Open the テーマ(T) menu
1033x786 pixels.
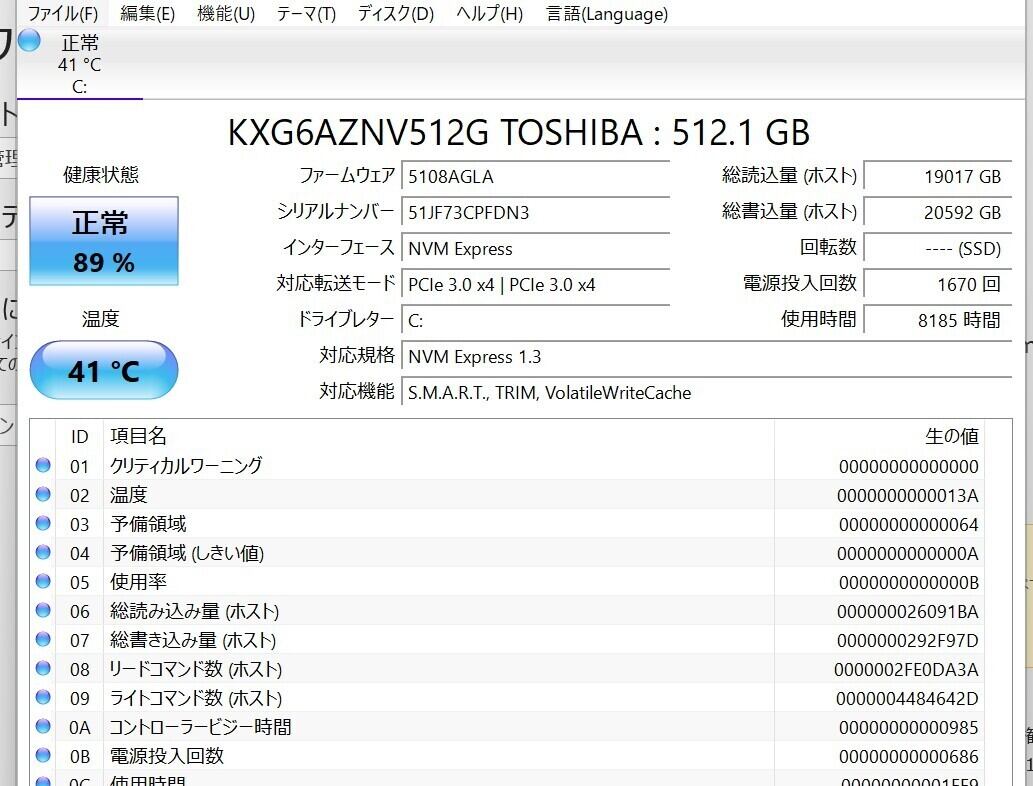(306, 13)
